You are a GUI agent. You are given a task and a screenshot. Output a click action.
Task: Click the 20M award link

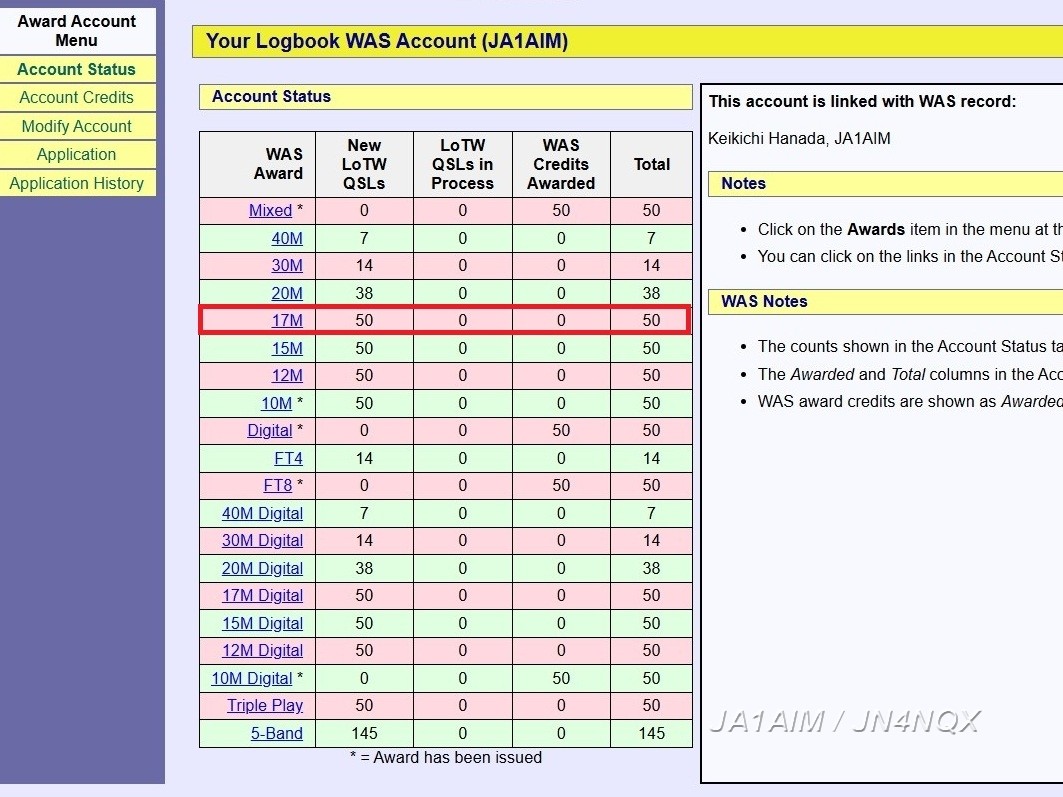pyautogui.click(x=287, y=293)
